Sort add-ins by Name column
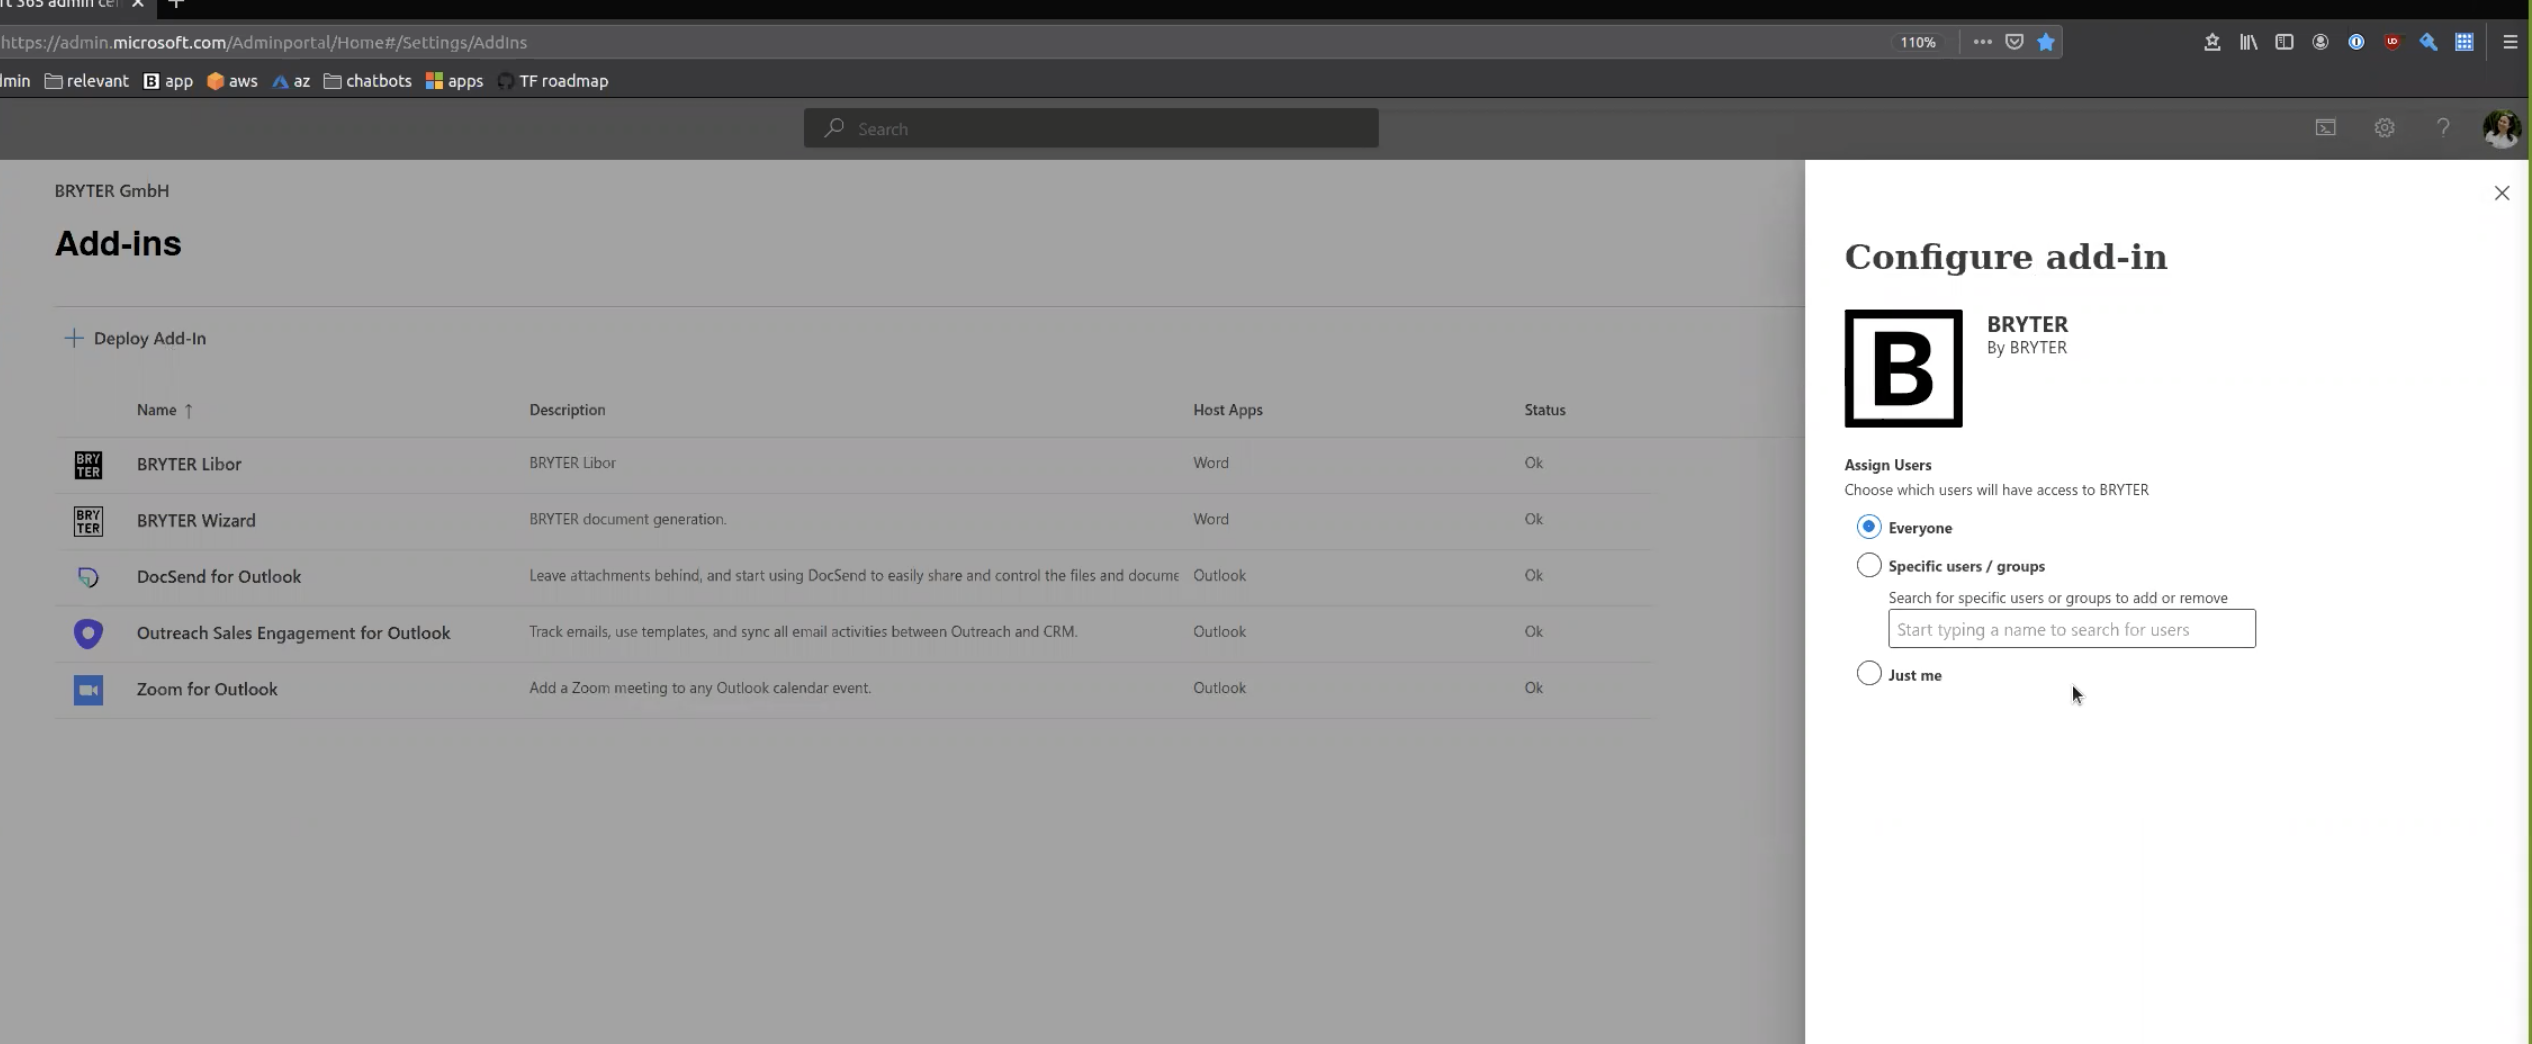 coord(157,410)
